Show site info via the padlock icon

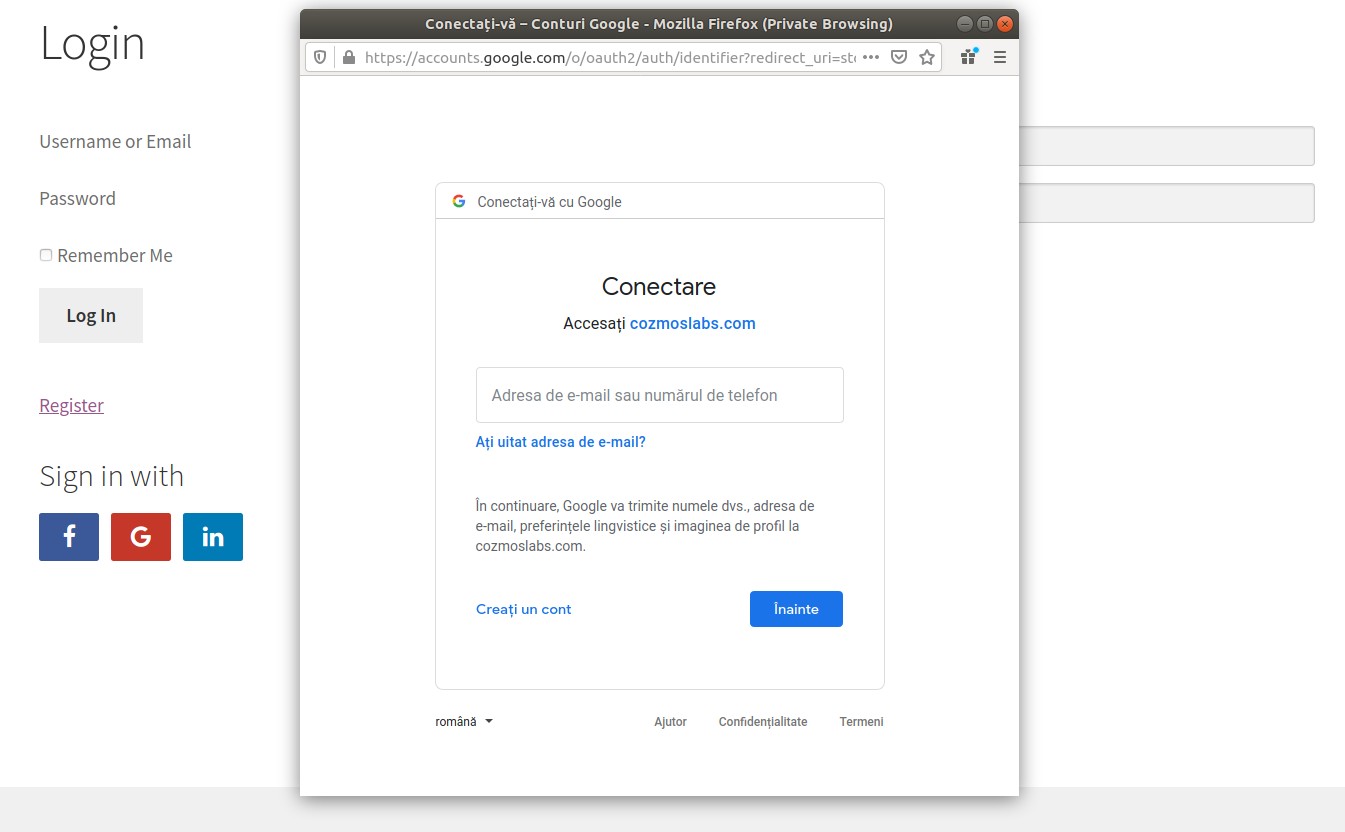(x=348, y=58)
